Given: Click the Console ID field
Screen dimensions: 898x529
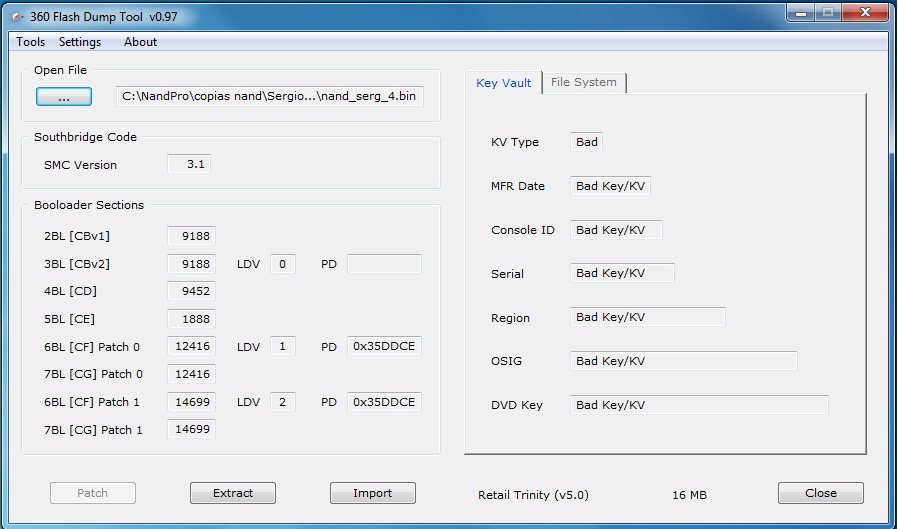Looking at the screenshot, I should pyautogui.click(x=615, y=230).
